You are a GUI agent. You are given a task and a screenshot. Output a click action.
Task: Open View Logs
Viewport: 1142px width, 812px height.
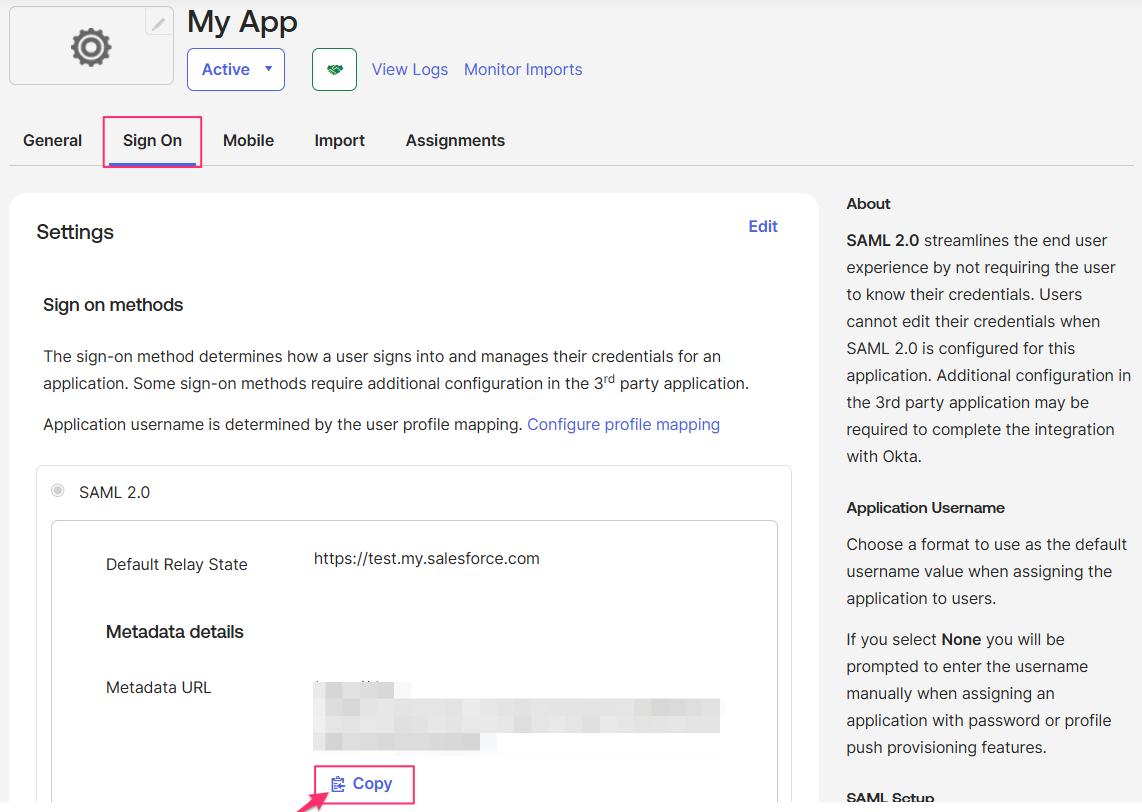coord(409,69)
